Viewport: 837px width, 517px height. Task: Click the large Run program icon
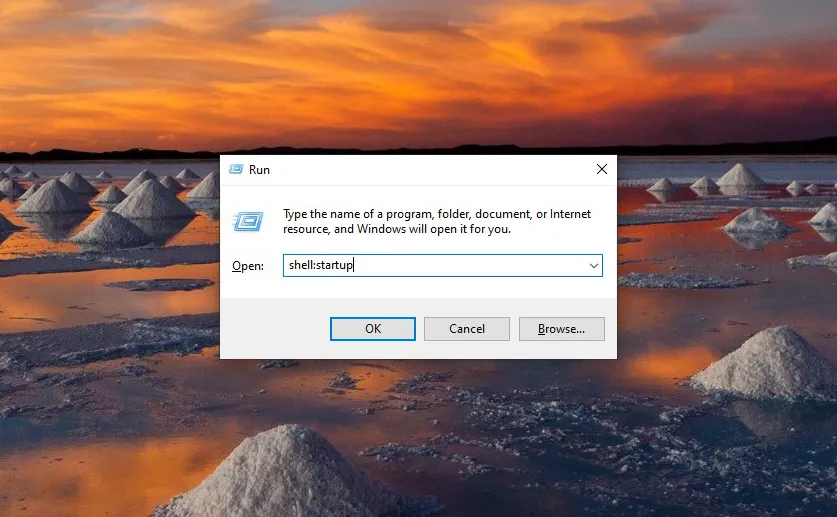click(x=248, y=221)
